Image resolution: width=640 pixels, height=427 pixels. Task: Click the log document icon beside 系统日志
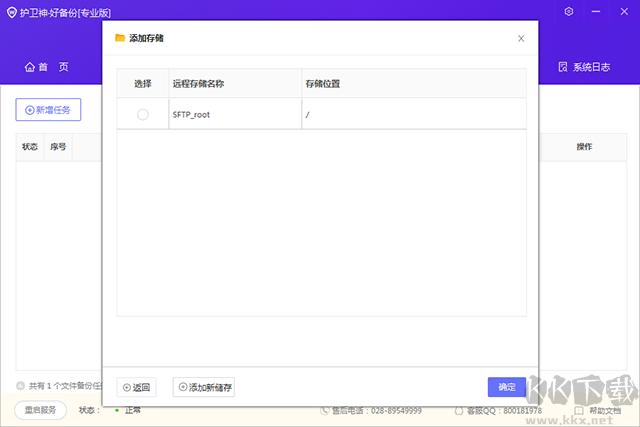(x=563, y=67)
